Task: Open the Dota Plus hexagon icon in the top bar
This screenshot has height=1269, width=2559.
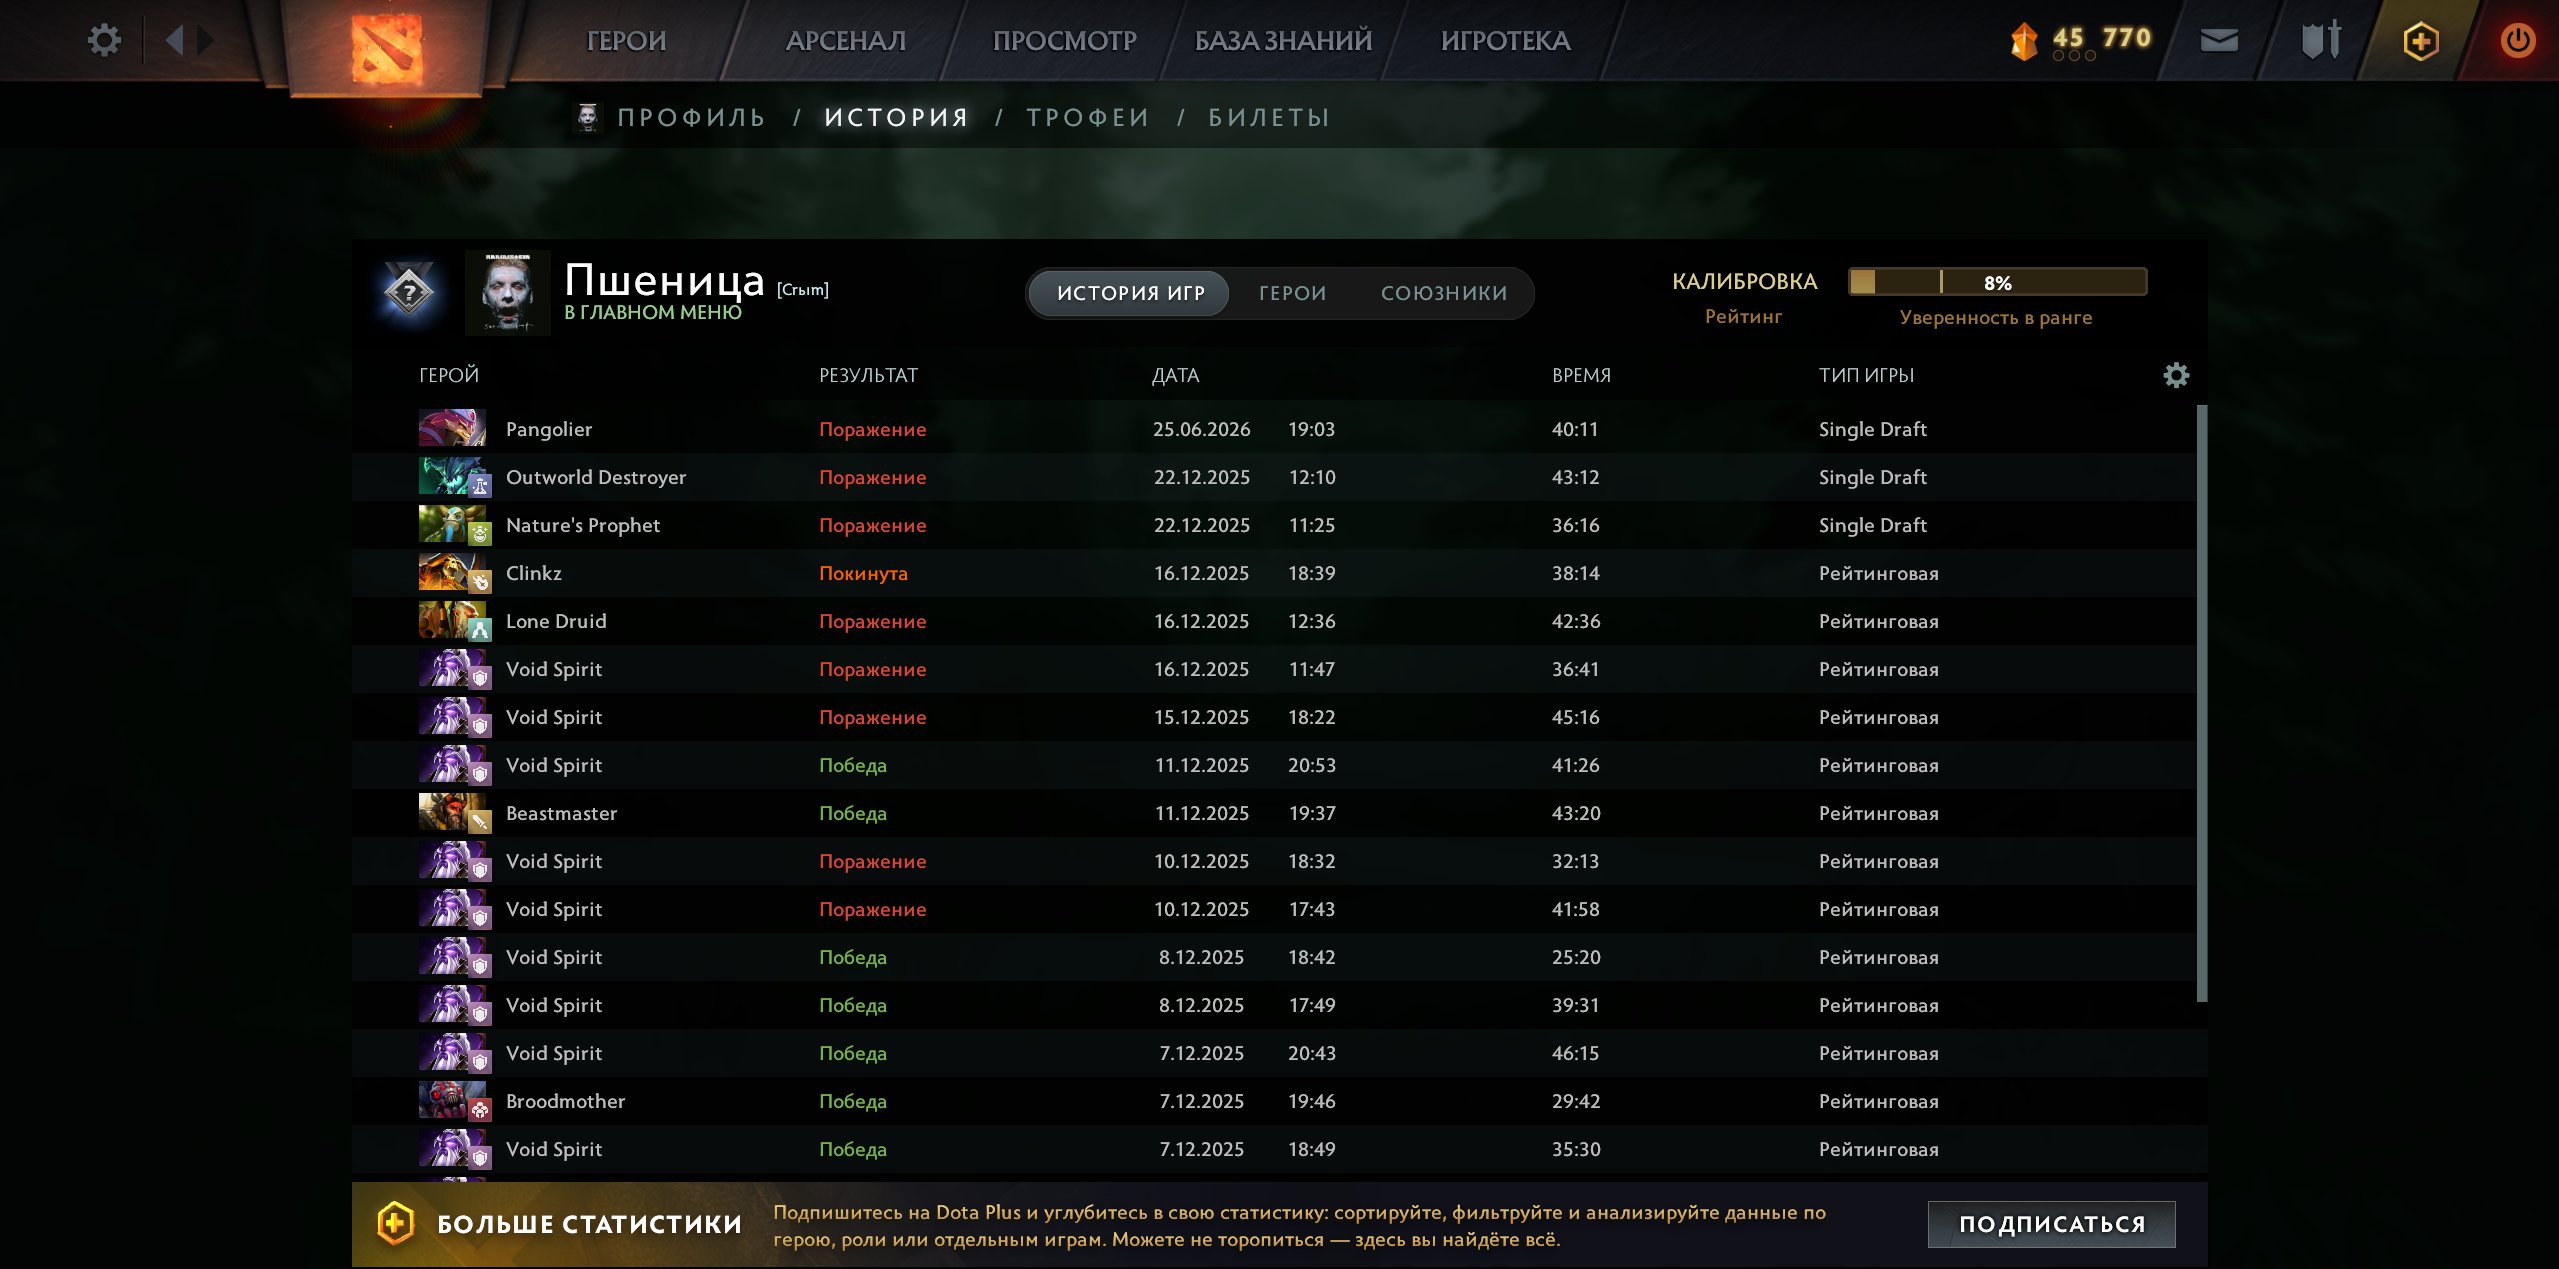Action: pos(2420,41)
